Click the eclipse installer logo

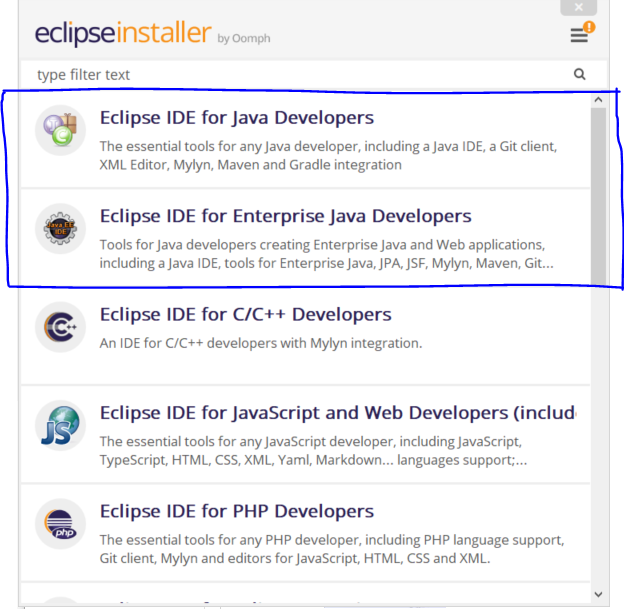(123, 33)
